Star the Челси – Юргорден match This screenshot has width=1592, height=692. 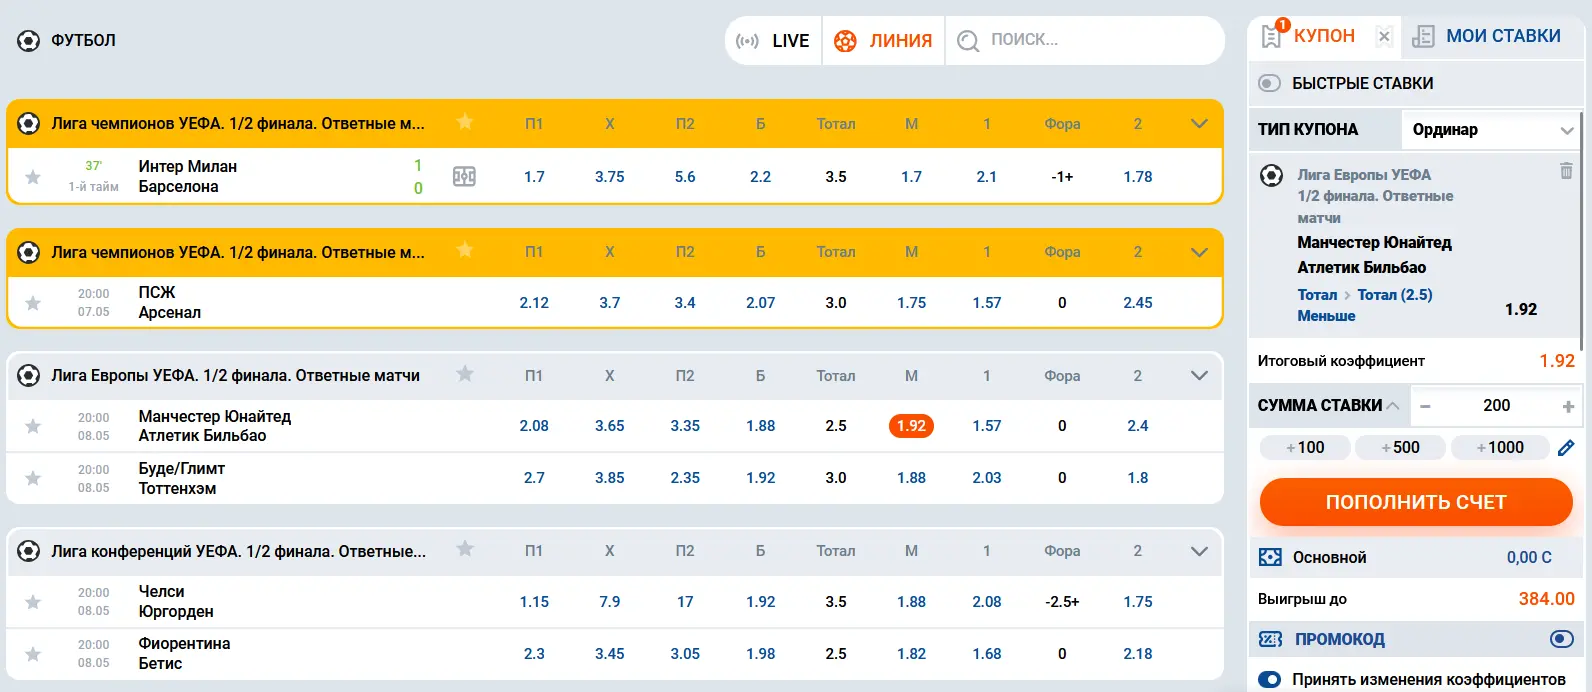(x=33, y=602)
